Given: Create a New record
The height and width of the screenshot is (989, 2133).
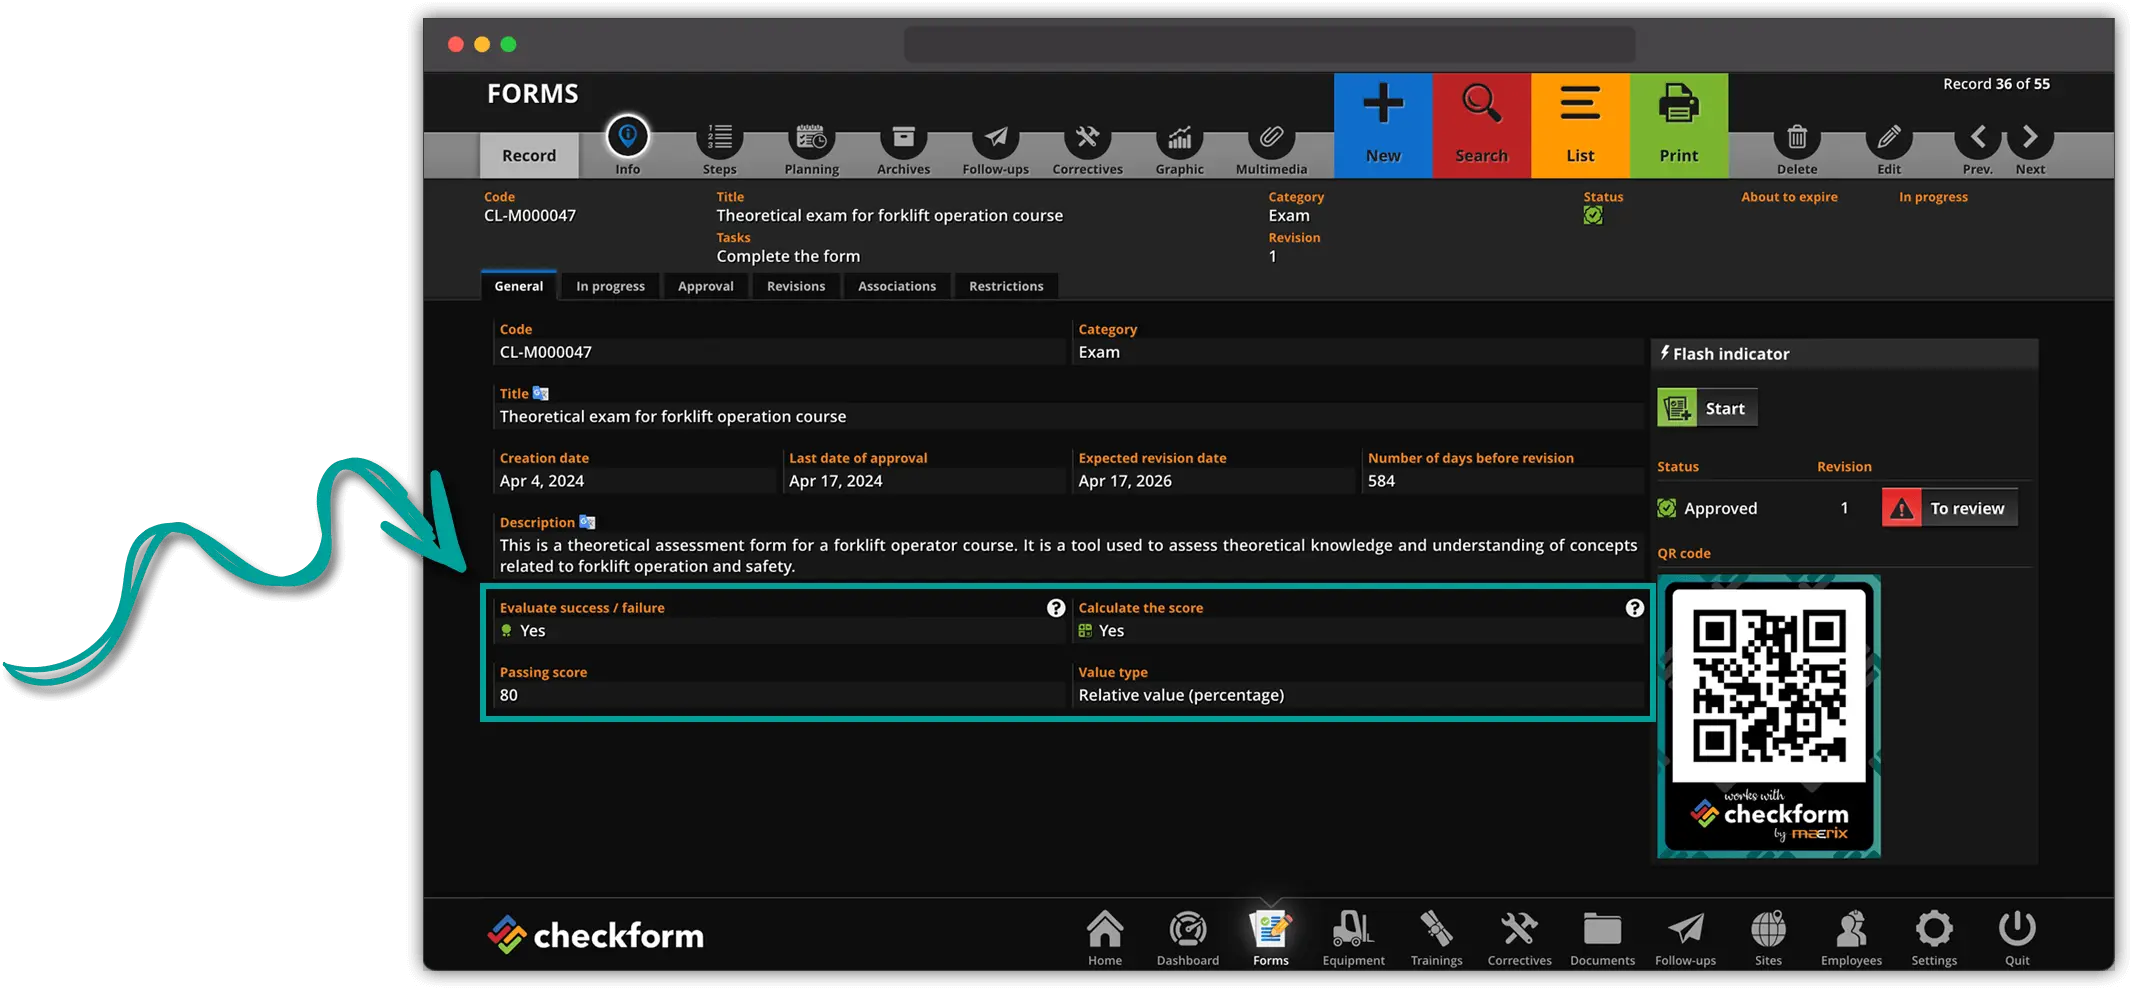Looking at the screenshot, I should pyautogui.click(x=1383, y=125).
